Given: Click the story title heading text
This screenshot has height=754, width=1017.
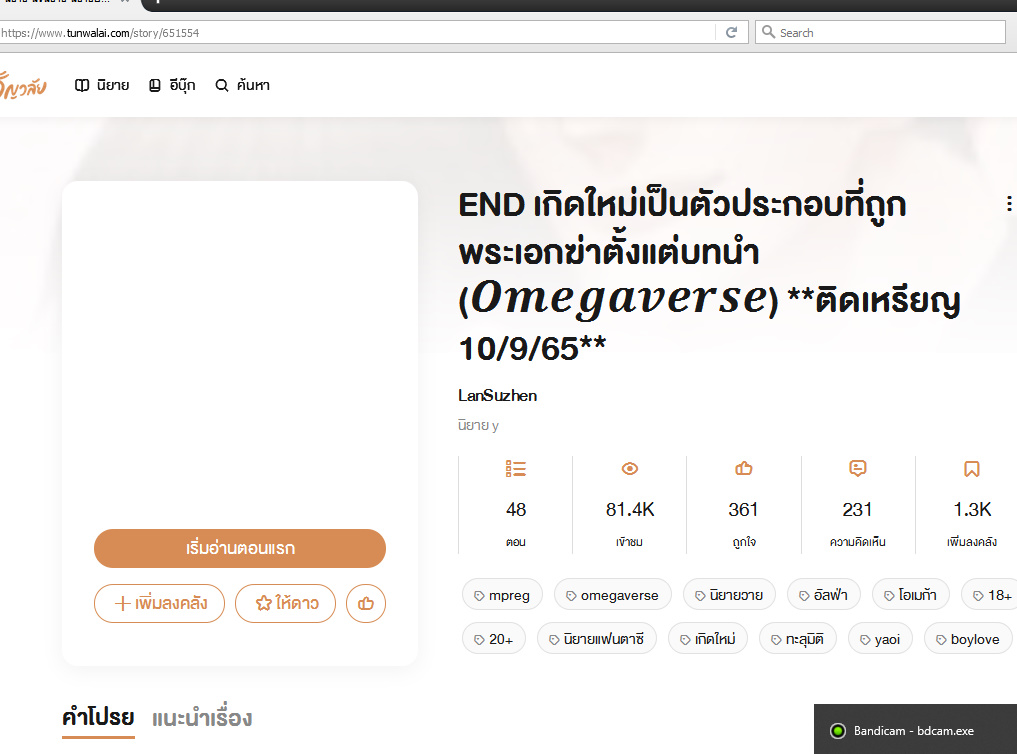Looking at the screenshot, I should point(709,276).
